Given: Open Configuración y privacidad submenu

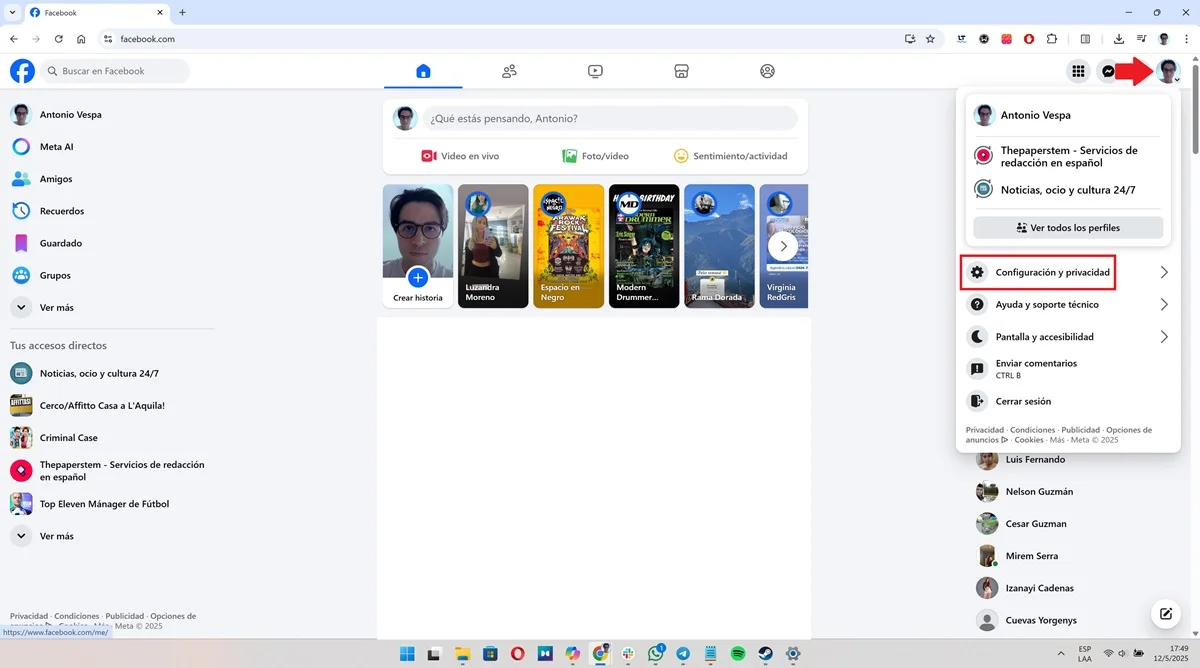Looking at the screenshot, I should coord(1068,272).
